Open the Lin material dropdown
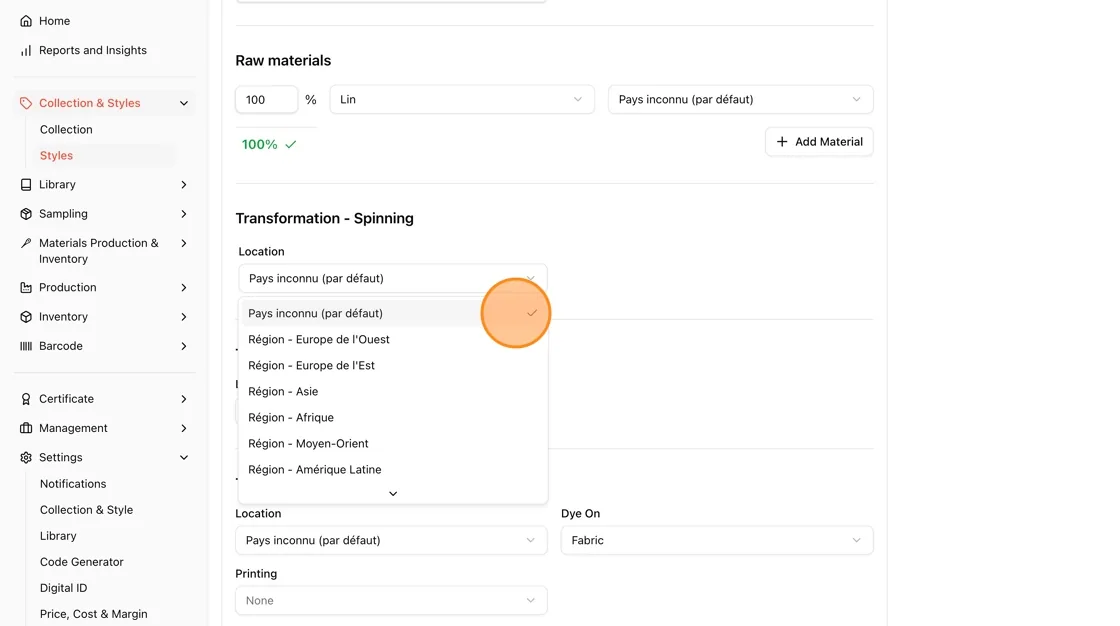 [461, 99]
